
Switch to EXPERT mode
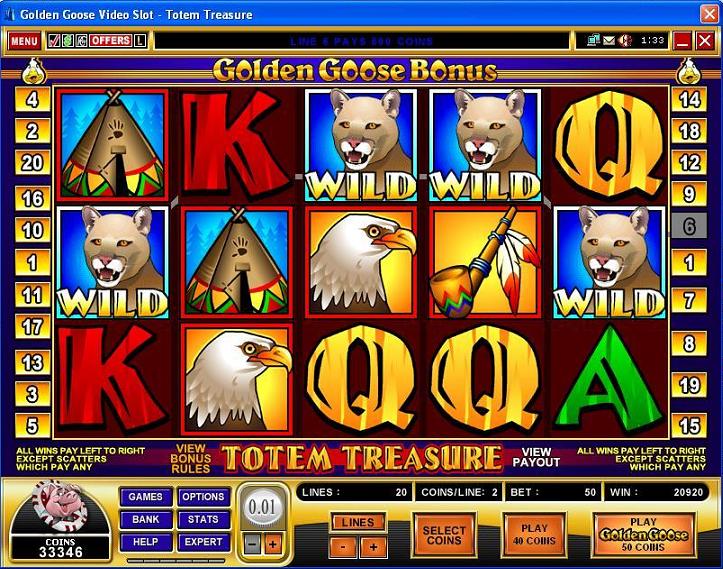click(203, 542)
